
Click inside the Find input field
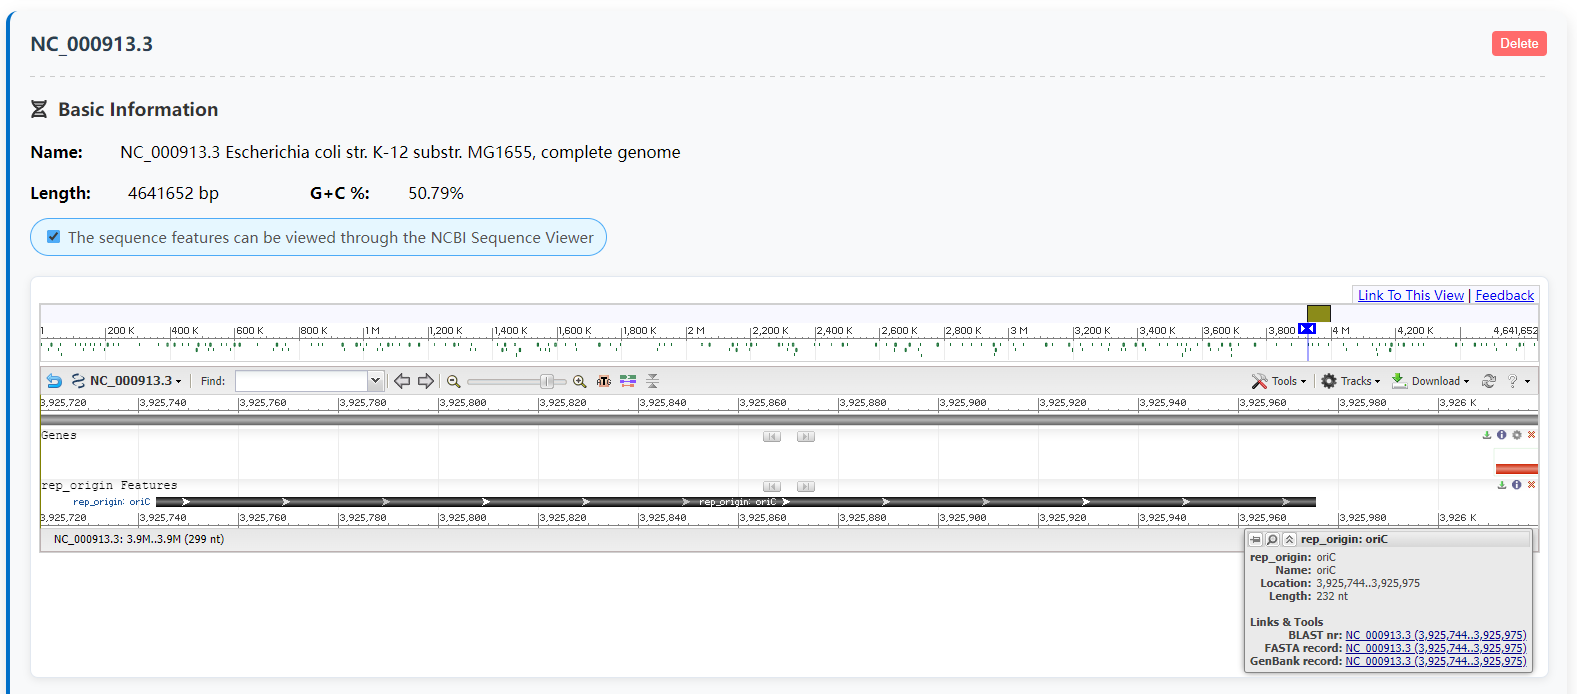pyautogui.click(x=302, y=381)
